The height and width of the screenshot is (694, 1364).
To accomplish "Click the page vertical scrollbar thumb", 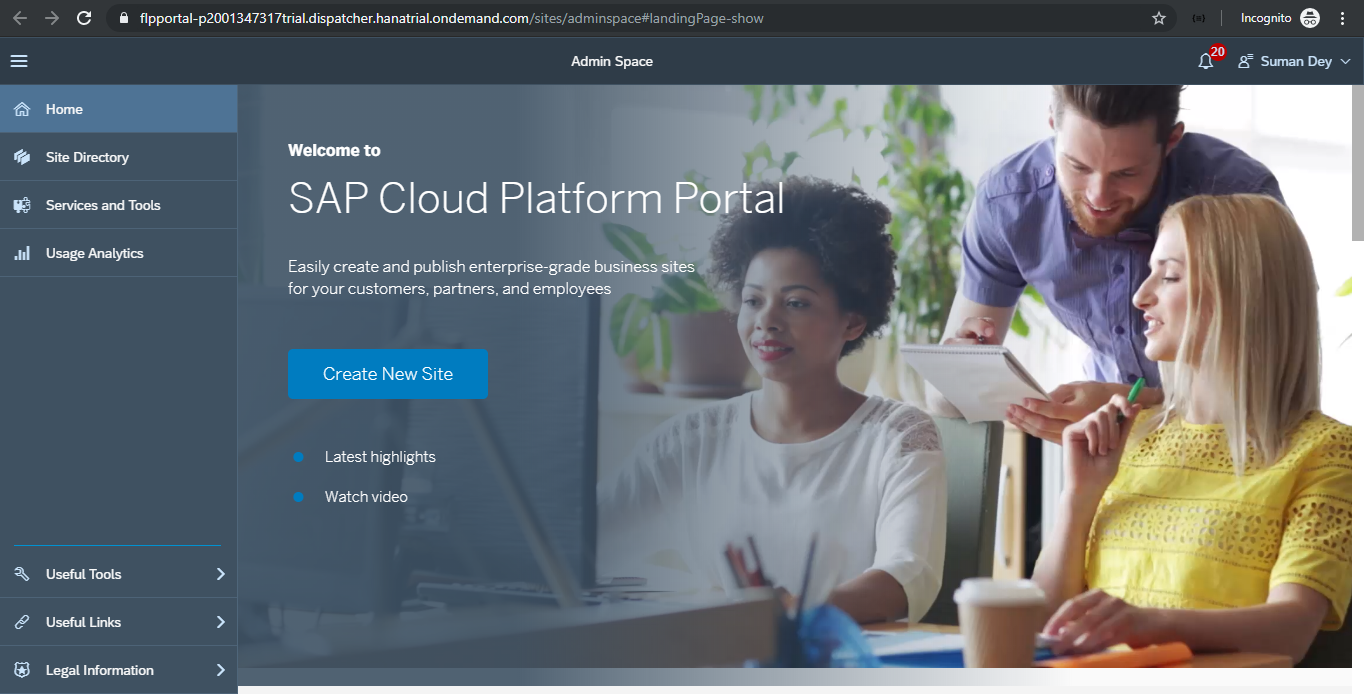I will tap(1358, 162).
